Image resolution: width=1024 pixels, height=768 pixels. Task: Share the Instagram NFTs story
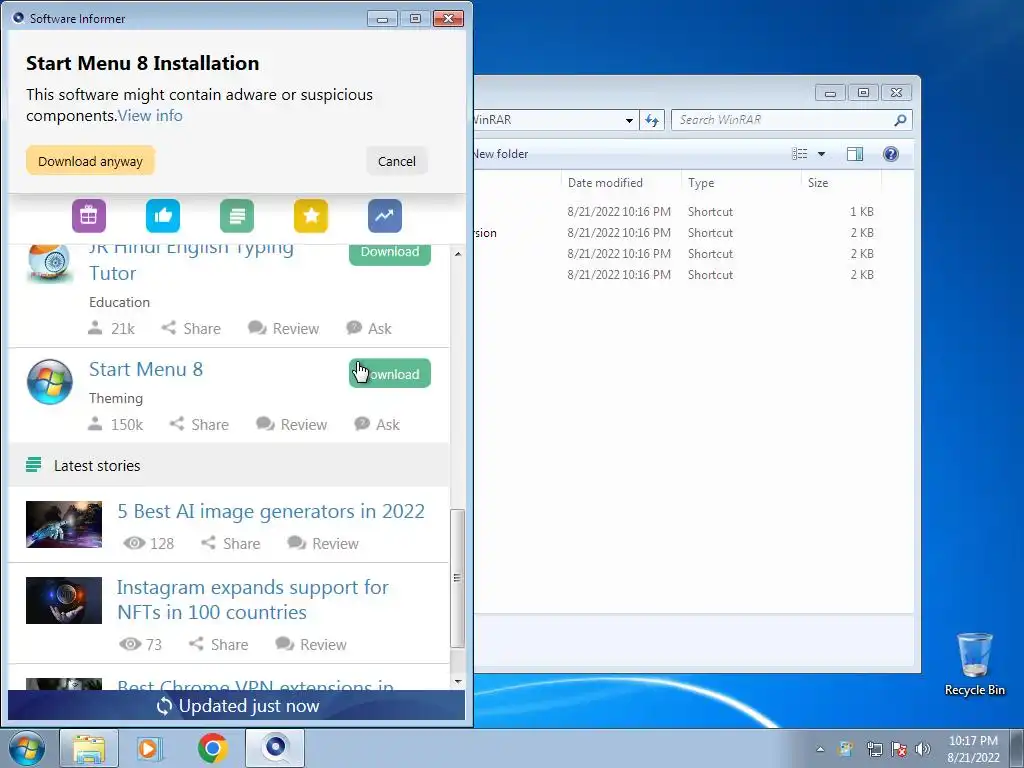[x=218, y=644]
